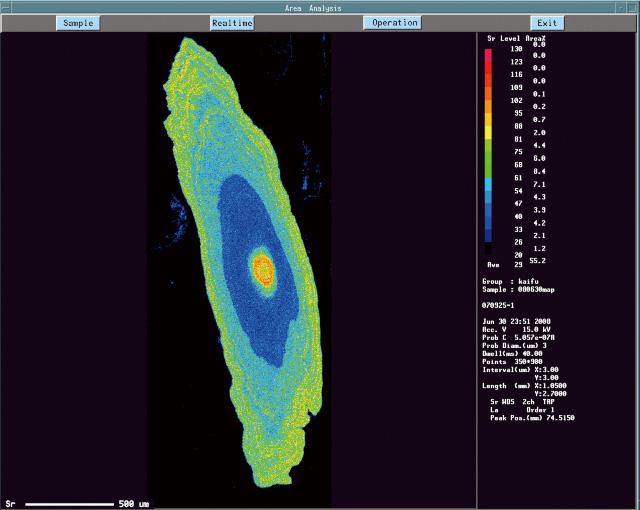
Task: Select area percentage 3.9
Action: pyautogui.click(x=540, y=210)
